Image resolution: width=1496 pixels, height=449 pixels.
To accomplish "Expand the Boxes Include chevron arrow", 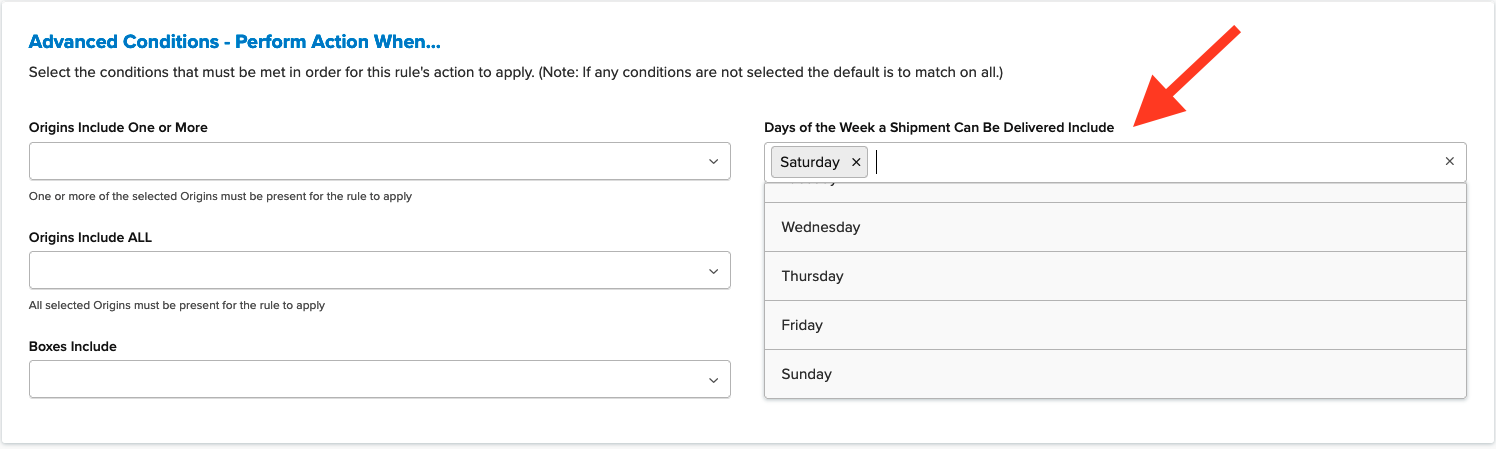I will click(x=713, y=380).
